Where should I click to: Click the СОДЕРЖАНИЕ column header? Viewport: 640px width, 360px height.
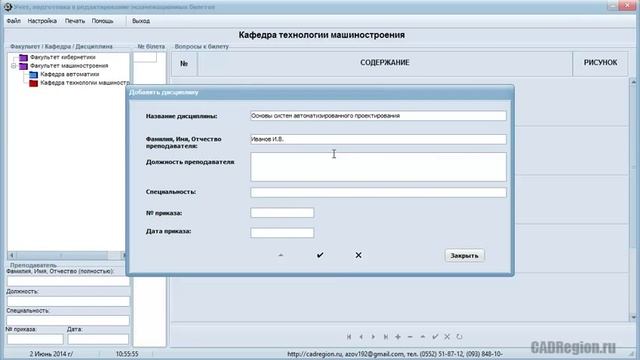385,63
